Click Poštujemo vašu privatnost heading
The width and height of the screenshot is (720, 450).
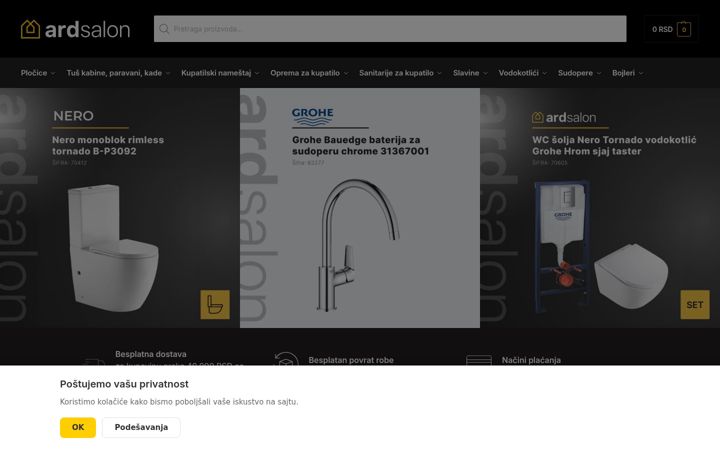pos(124,384)
